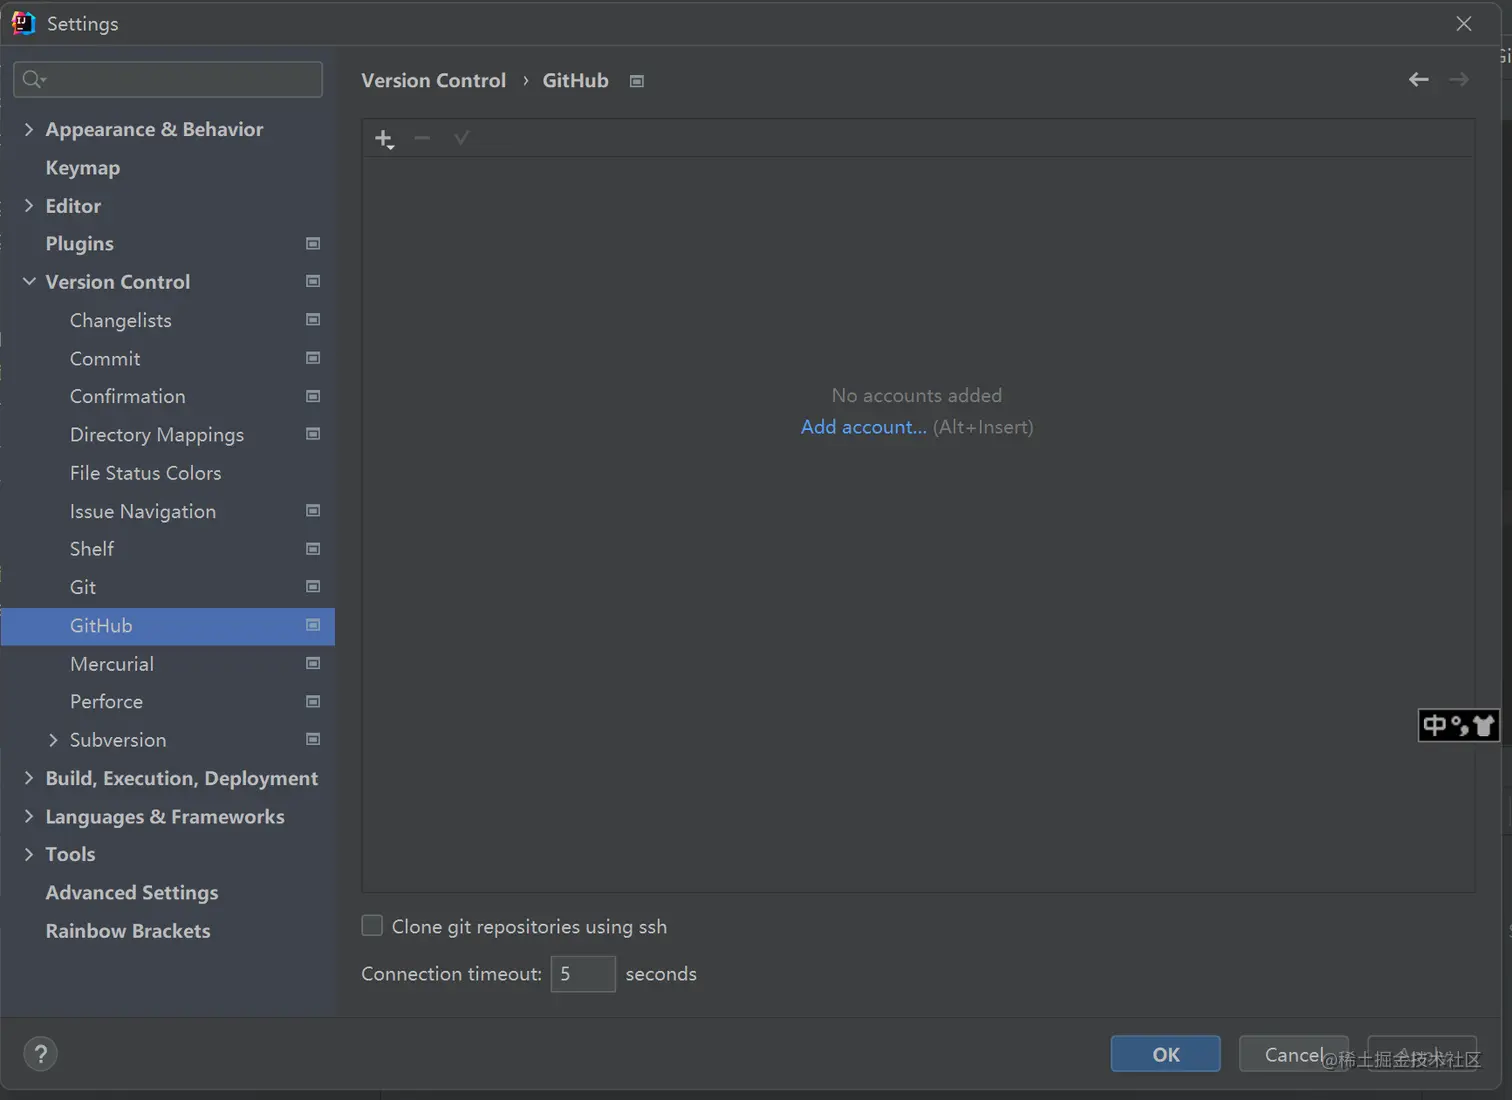Open Issue Navigation settings

pos(143,511)
